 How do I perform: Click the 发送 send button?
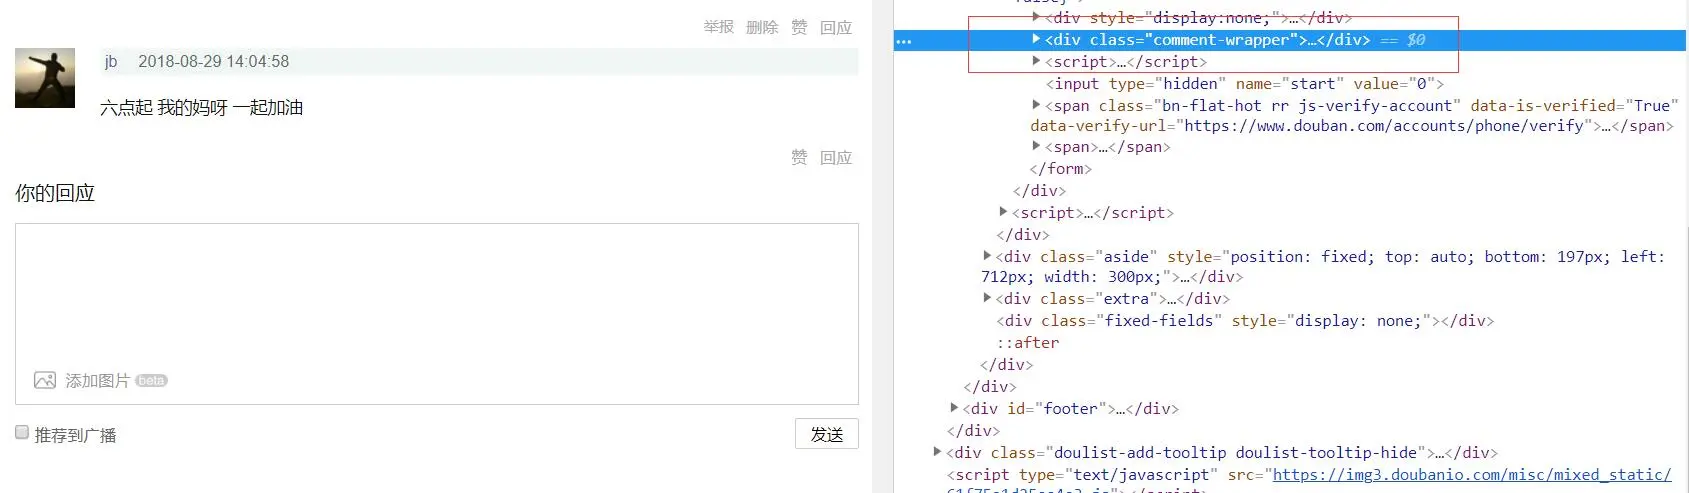pyautogui.click(x=827, y=434)
